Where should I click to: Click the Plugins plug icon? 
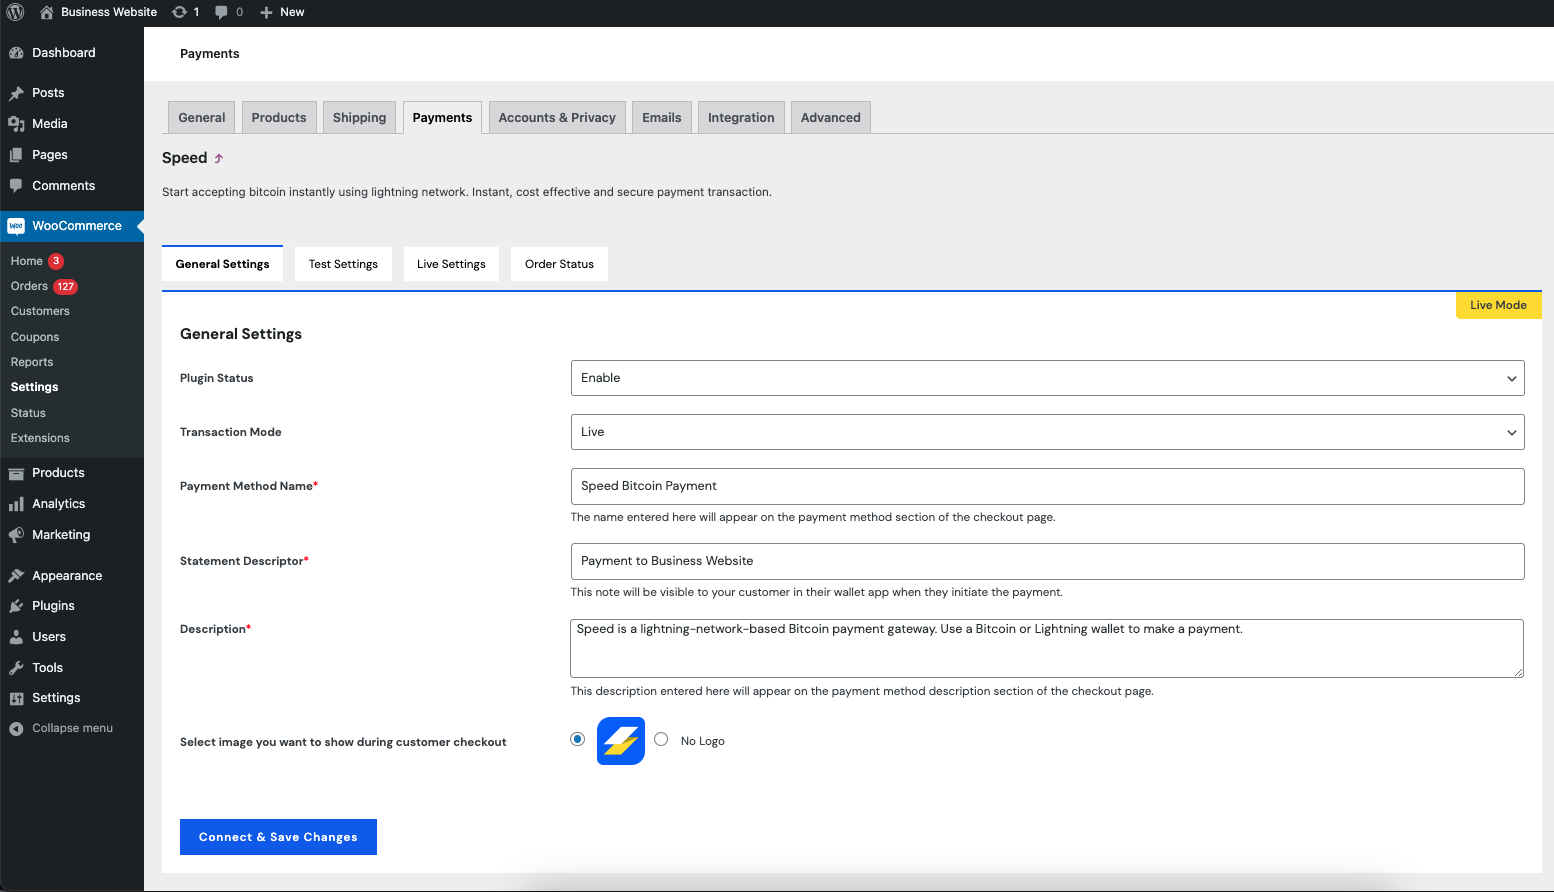tap(16, 606)
